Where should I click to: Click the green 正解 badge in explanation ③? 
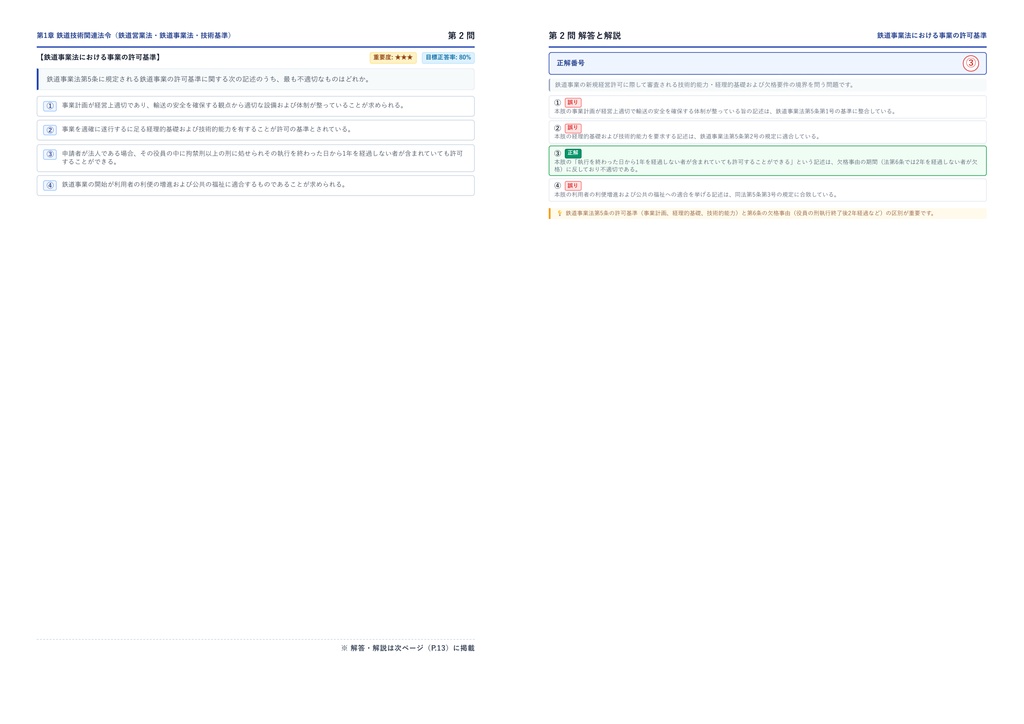click(573, 153)
